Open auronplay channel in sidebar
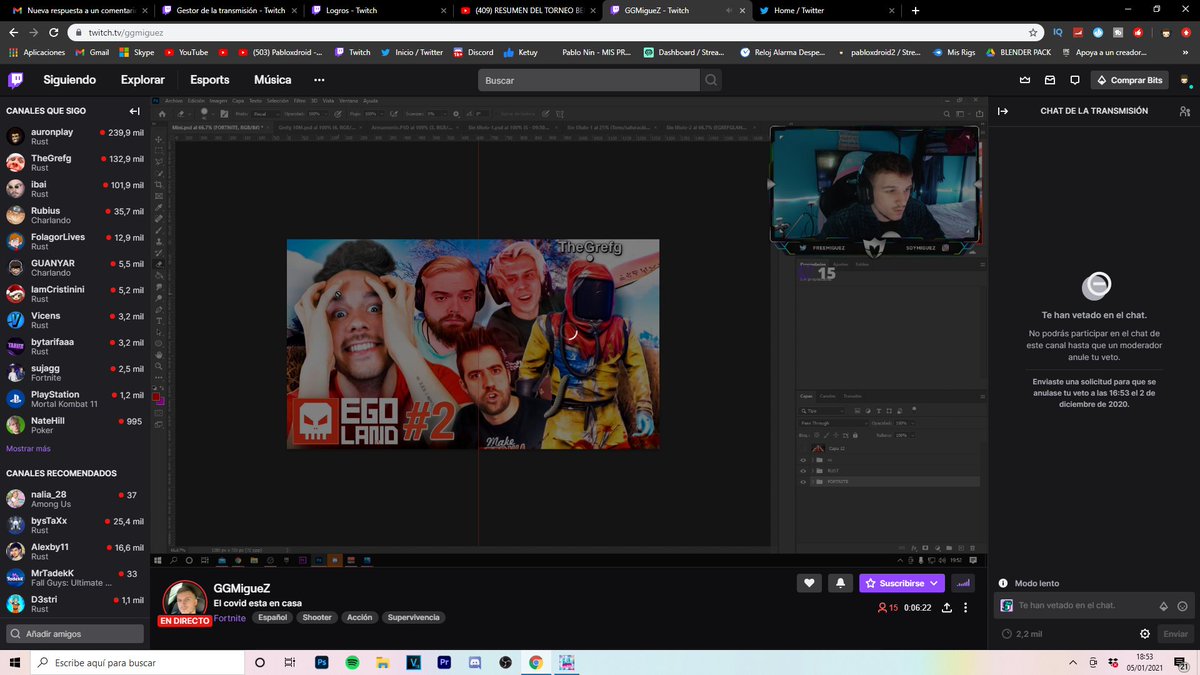The width and height of the screenshot is (1200, 675). [x=75, y=136]
